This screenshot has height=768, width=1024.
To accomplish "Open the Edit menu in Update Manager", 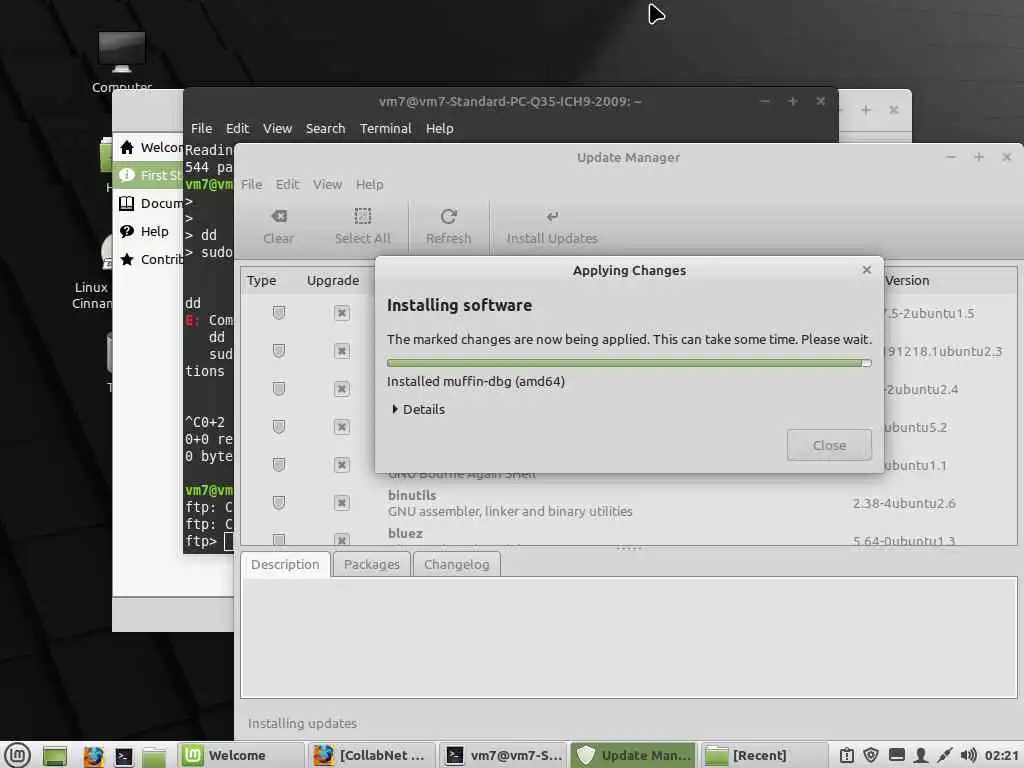I will pyautogui.click(x=287, y=185).
